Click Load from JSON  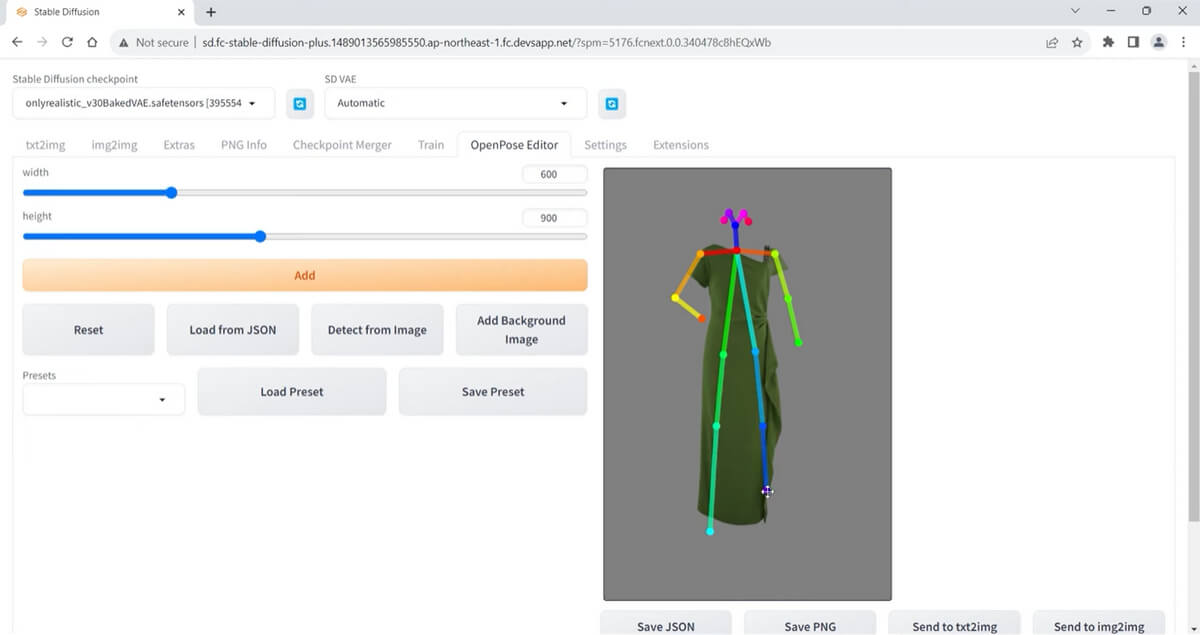point(232,329)
